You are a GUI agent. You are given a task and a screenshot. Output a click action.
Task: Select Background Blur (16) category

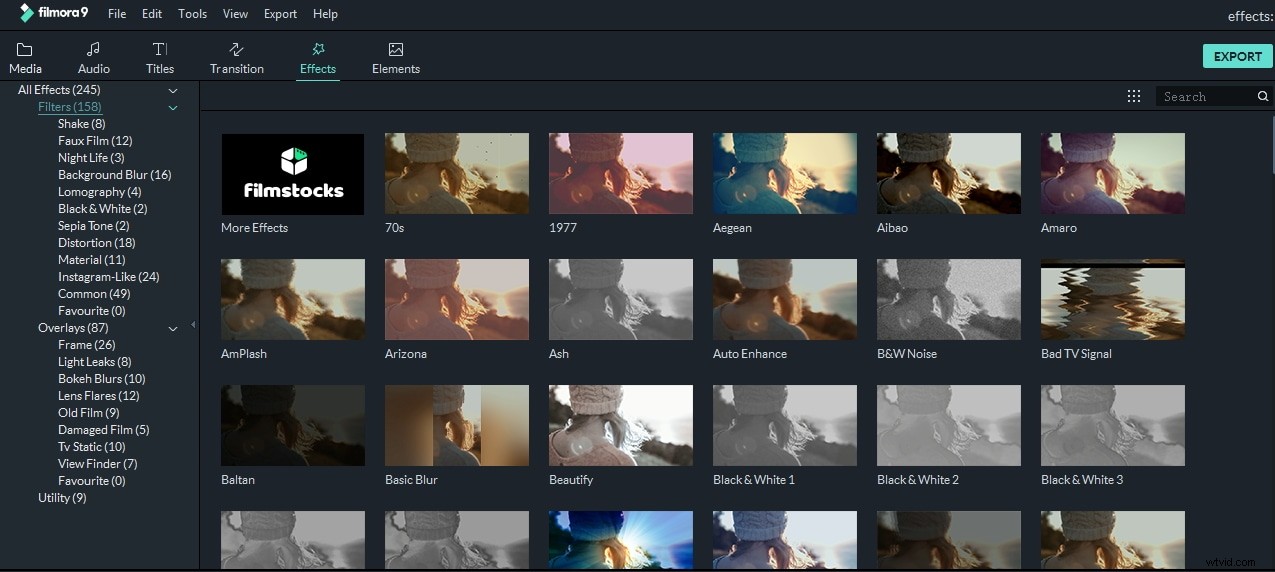click(114, 175)
